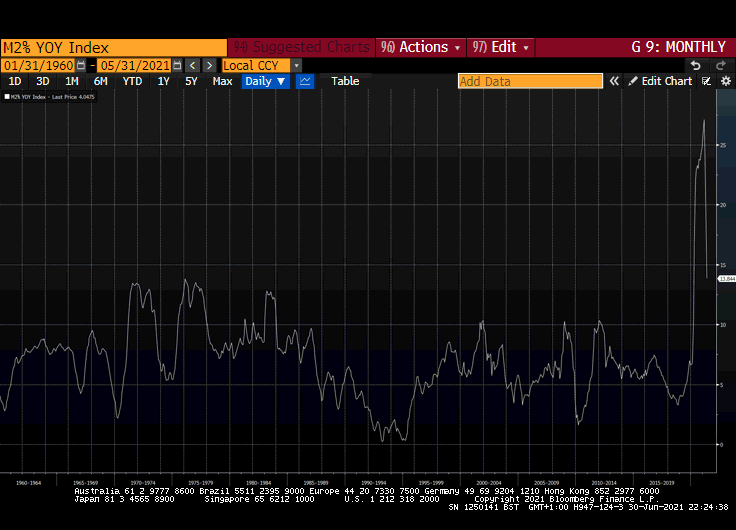The image size is (736, 530).
Task: Open the Actions dropdown menu
Action: tap(420, 47)
